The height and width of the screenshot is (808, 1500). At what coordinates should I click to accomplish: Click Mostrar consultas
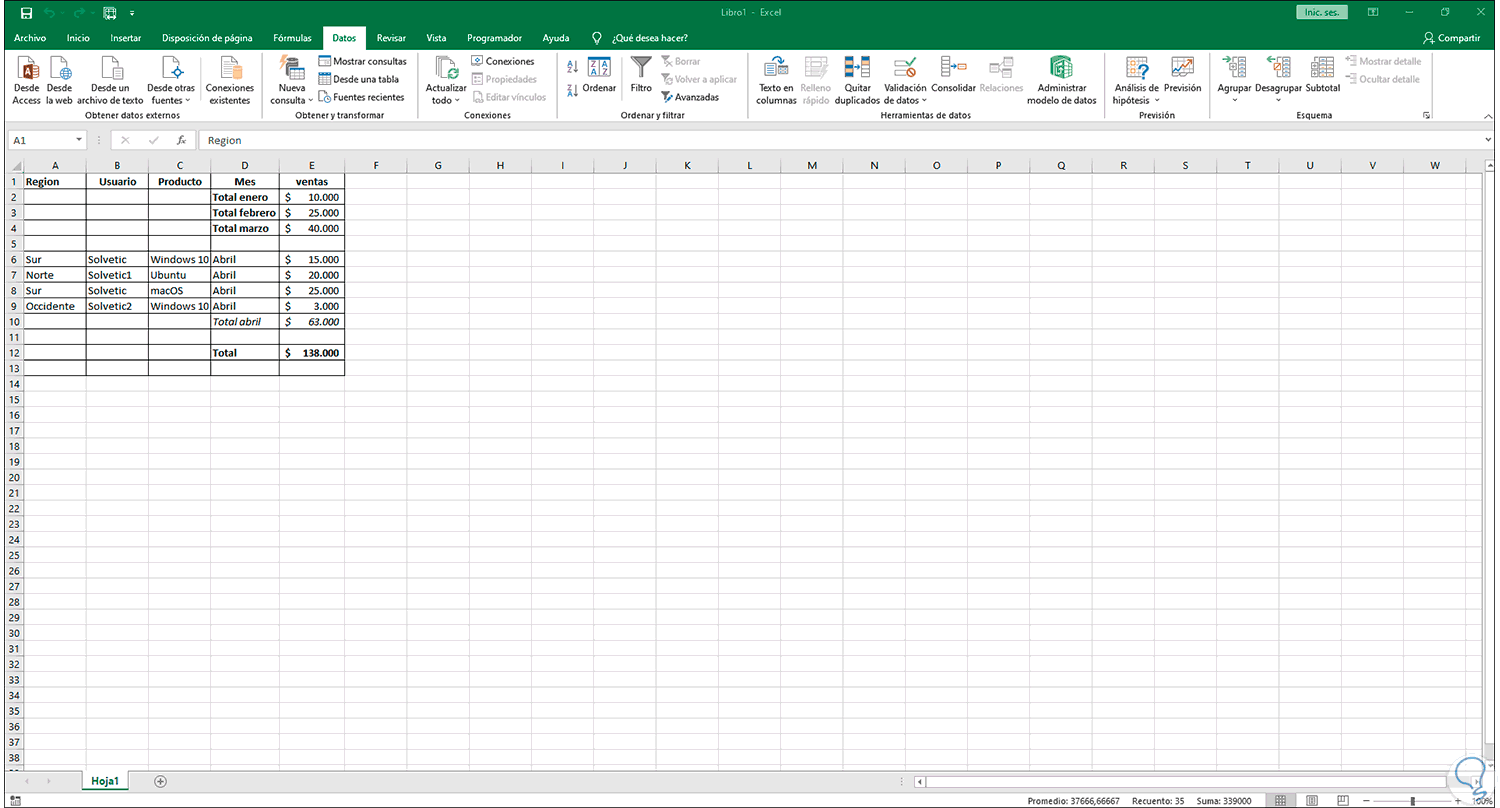(362, 61)
